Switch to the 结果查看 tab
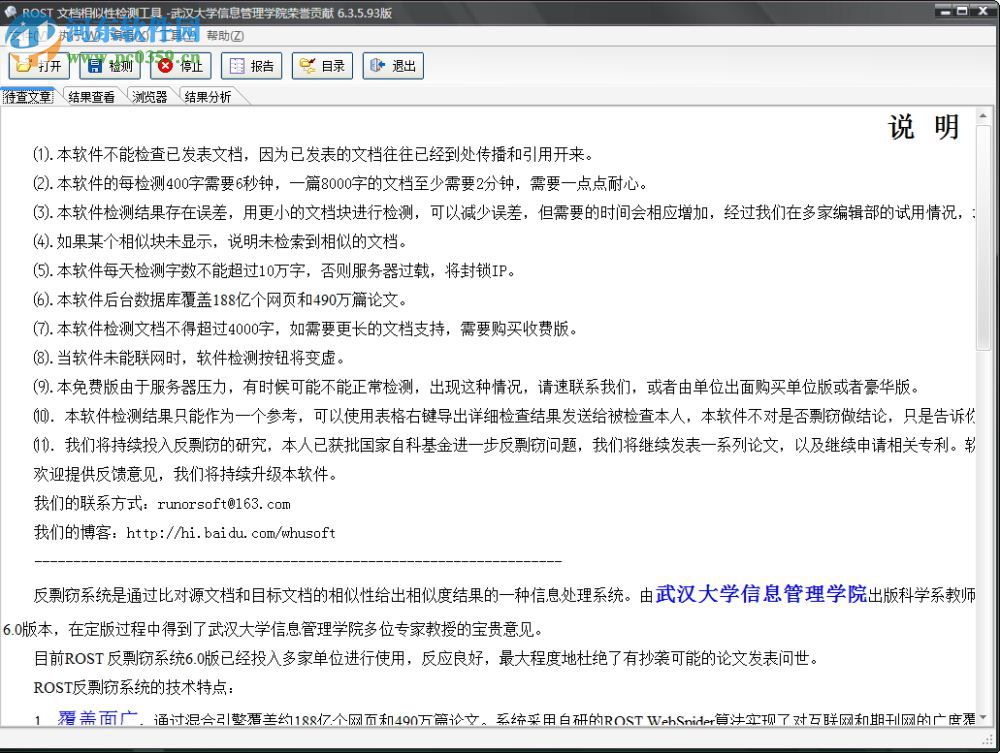The width and height of the screenshot is (1000, 753). point(90,97)
